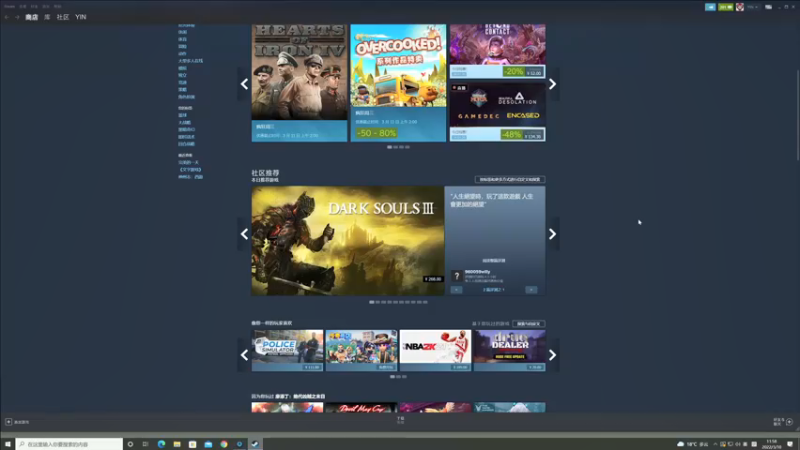Viewport: 800px width, 450px height.
Task: Open the Beyond Contact -20% deal
Action: click(x=497, y=51)
